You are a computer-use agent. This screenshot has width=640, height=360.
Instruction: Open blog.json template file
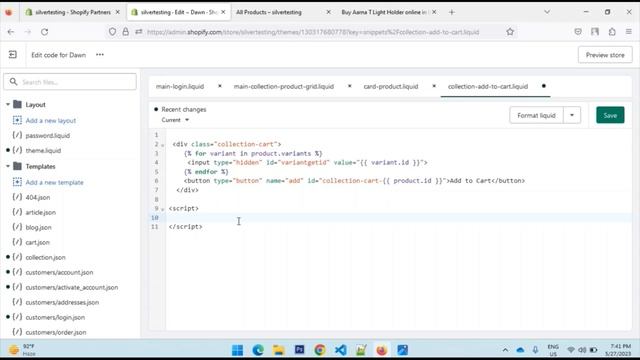[x=38, y=227]
